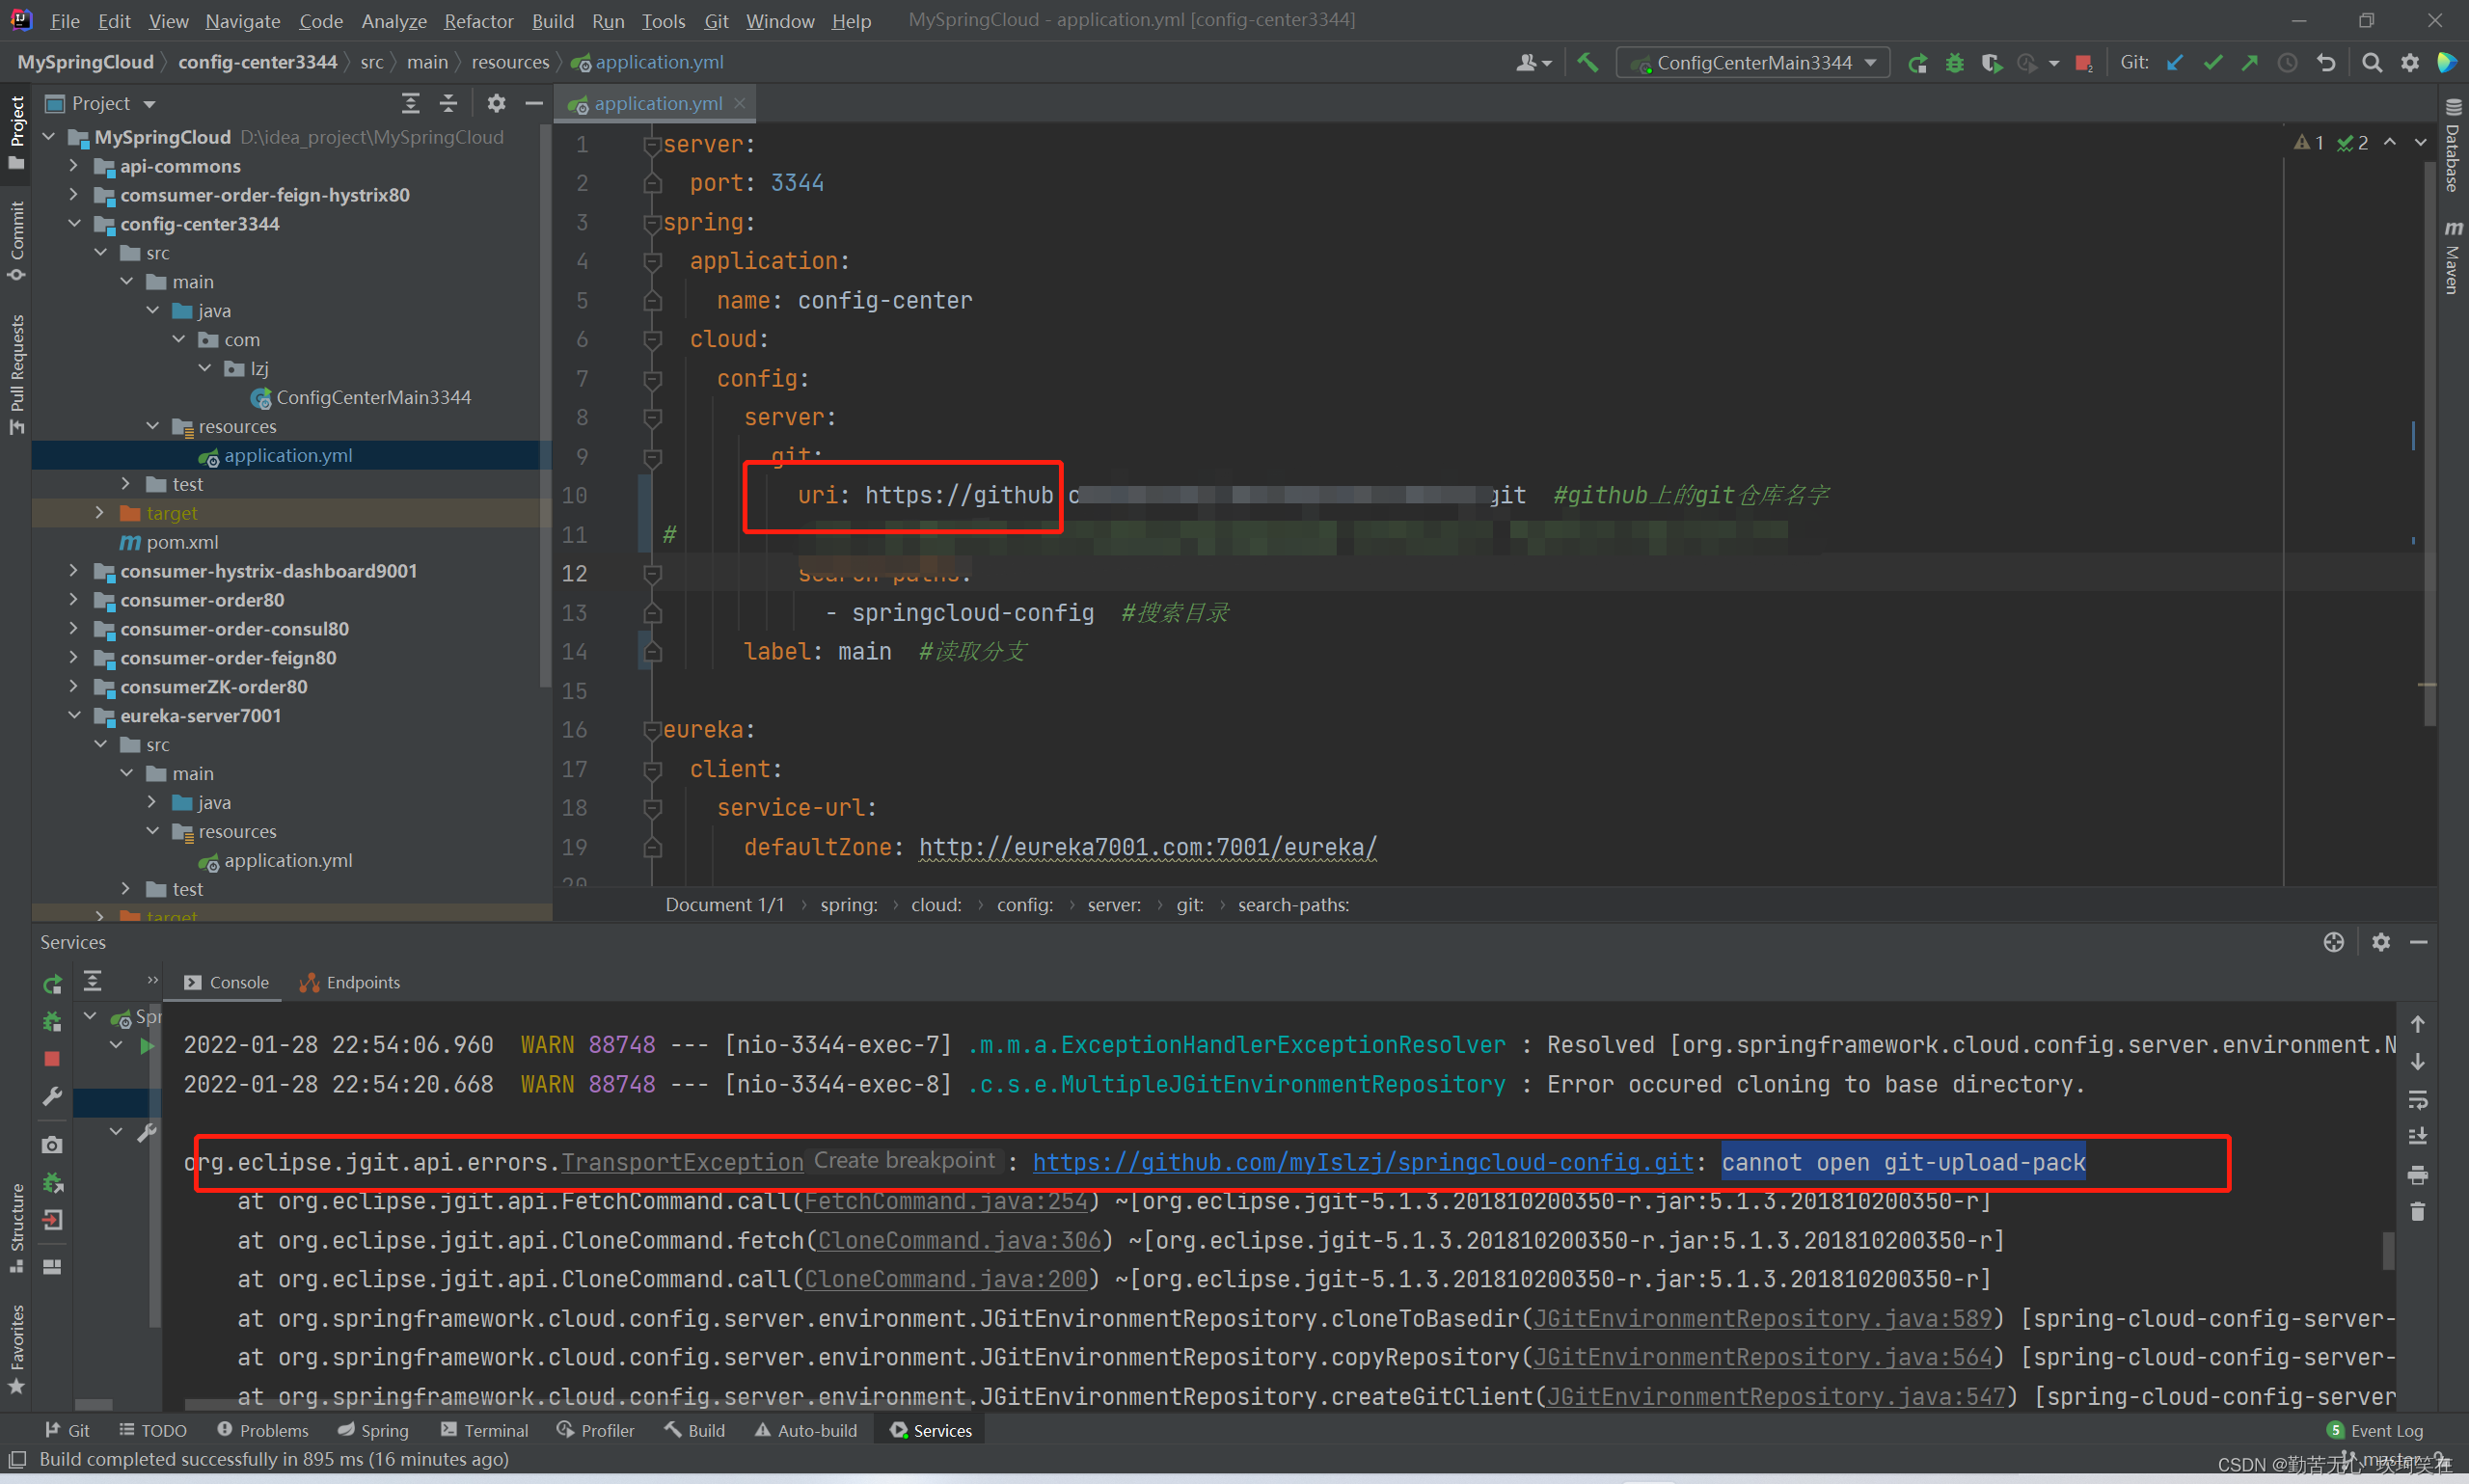Image resolution: width=2469 pixels, height=1484 pixels.
Task: Open Search Everywhere magnifier icon
Action: pos(2372,62)
